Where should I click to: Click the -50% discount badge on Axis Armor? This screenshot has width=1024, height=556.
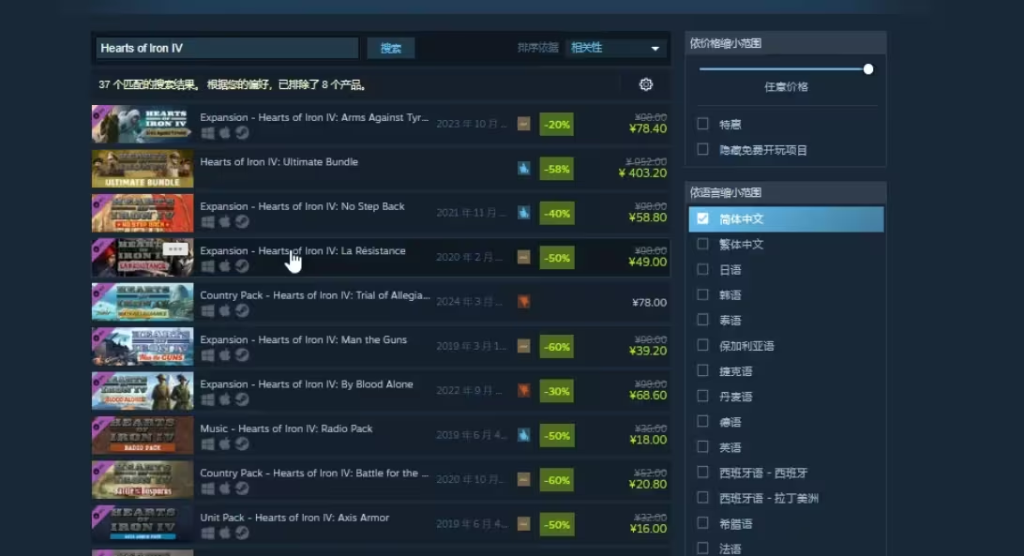556,524
